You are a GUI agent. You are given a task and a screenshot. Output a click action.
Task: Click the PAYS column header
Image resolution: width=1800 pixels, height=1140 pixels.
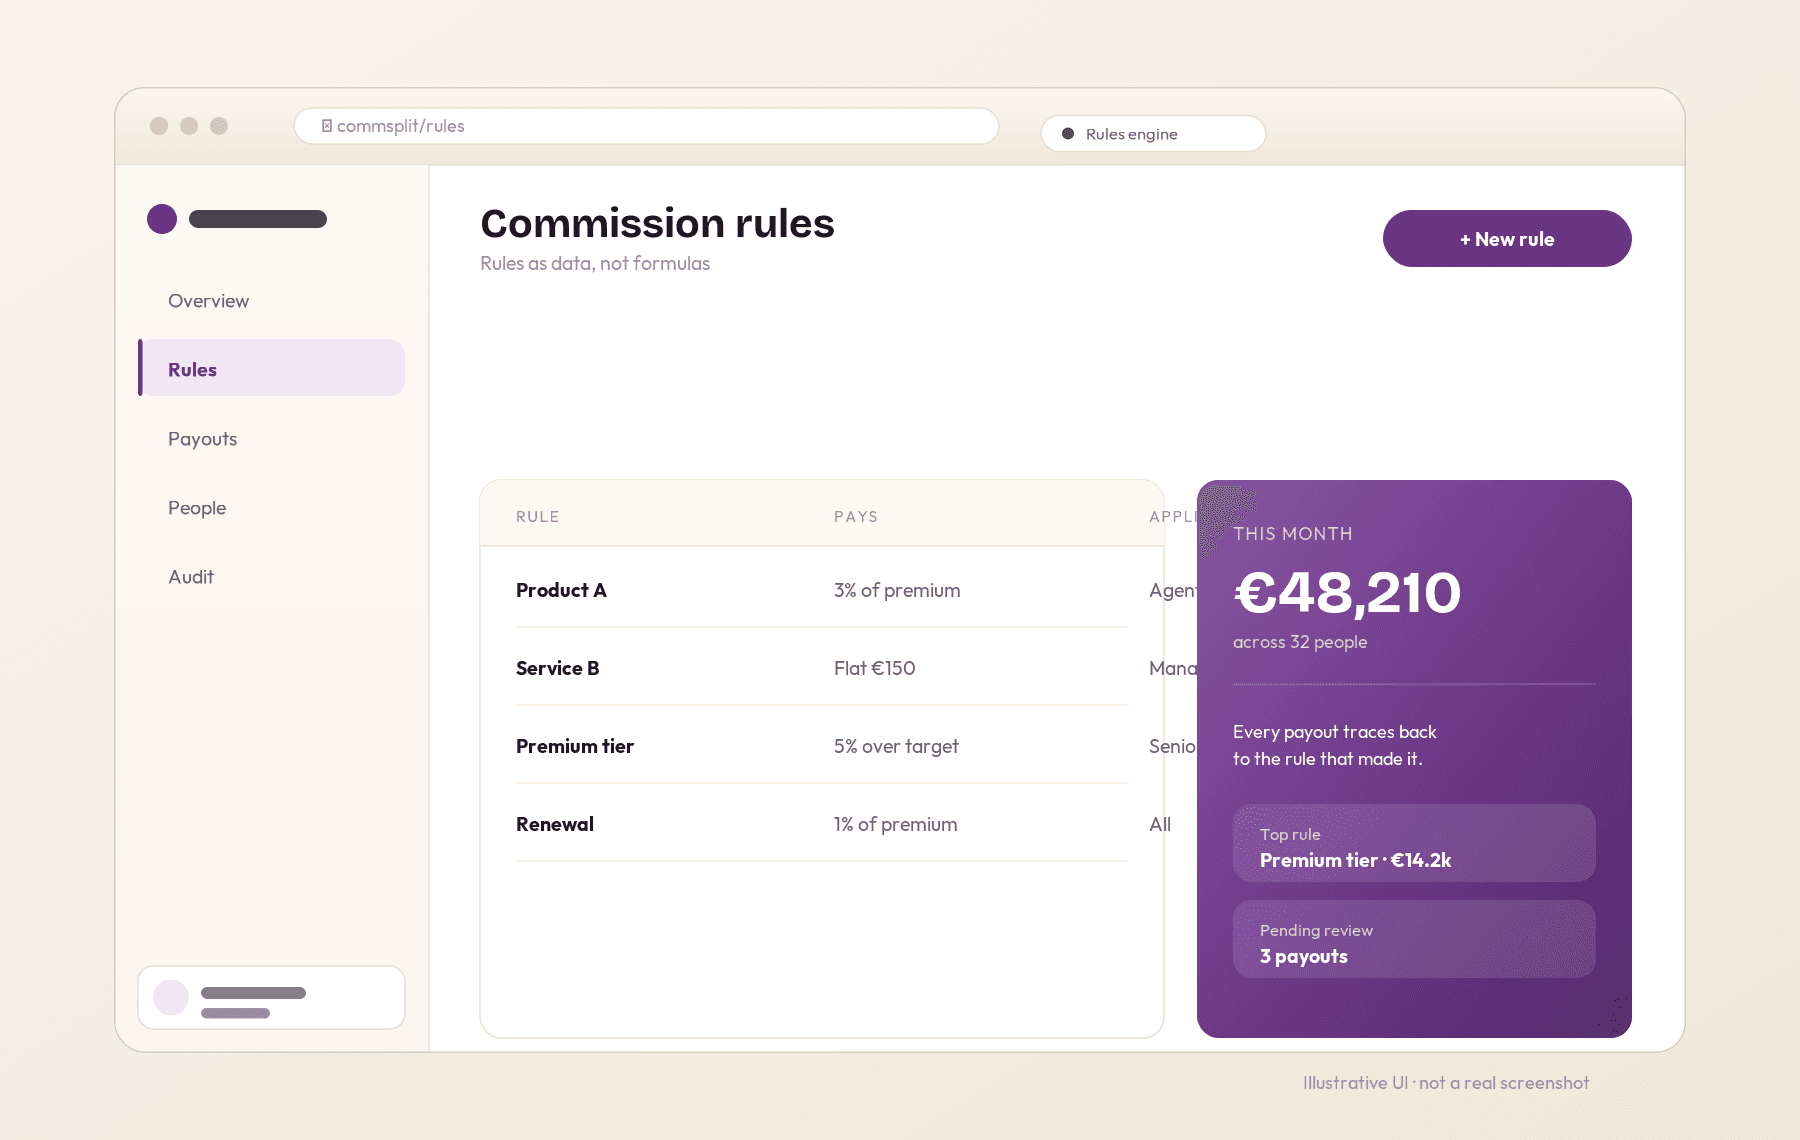point(856,517)
